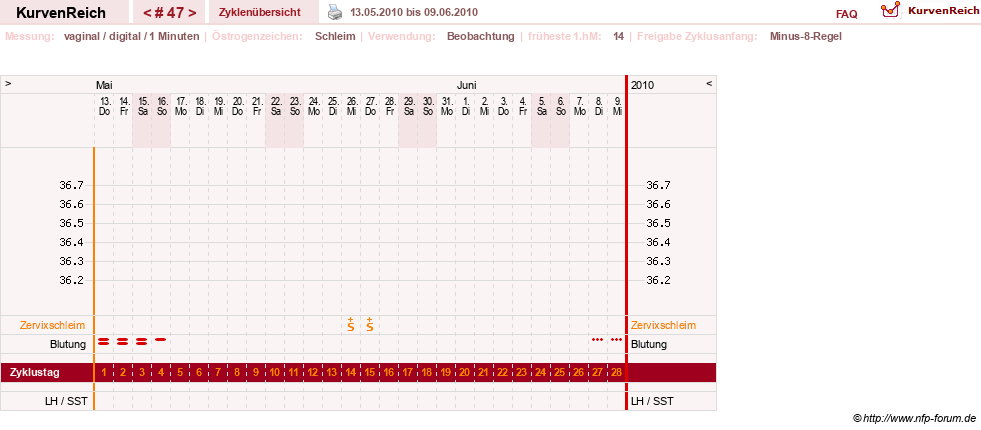Screen dimensions: 981x430
Task: Click the right Zervixschleim row label
Action: [x=663, y=325]
